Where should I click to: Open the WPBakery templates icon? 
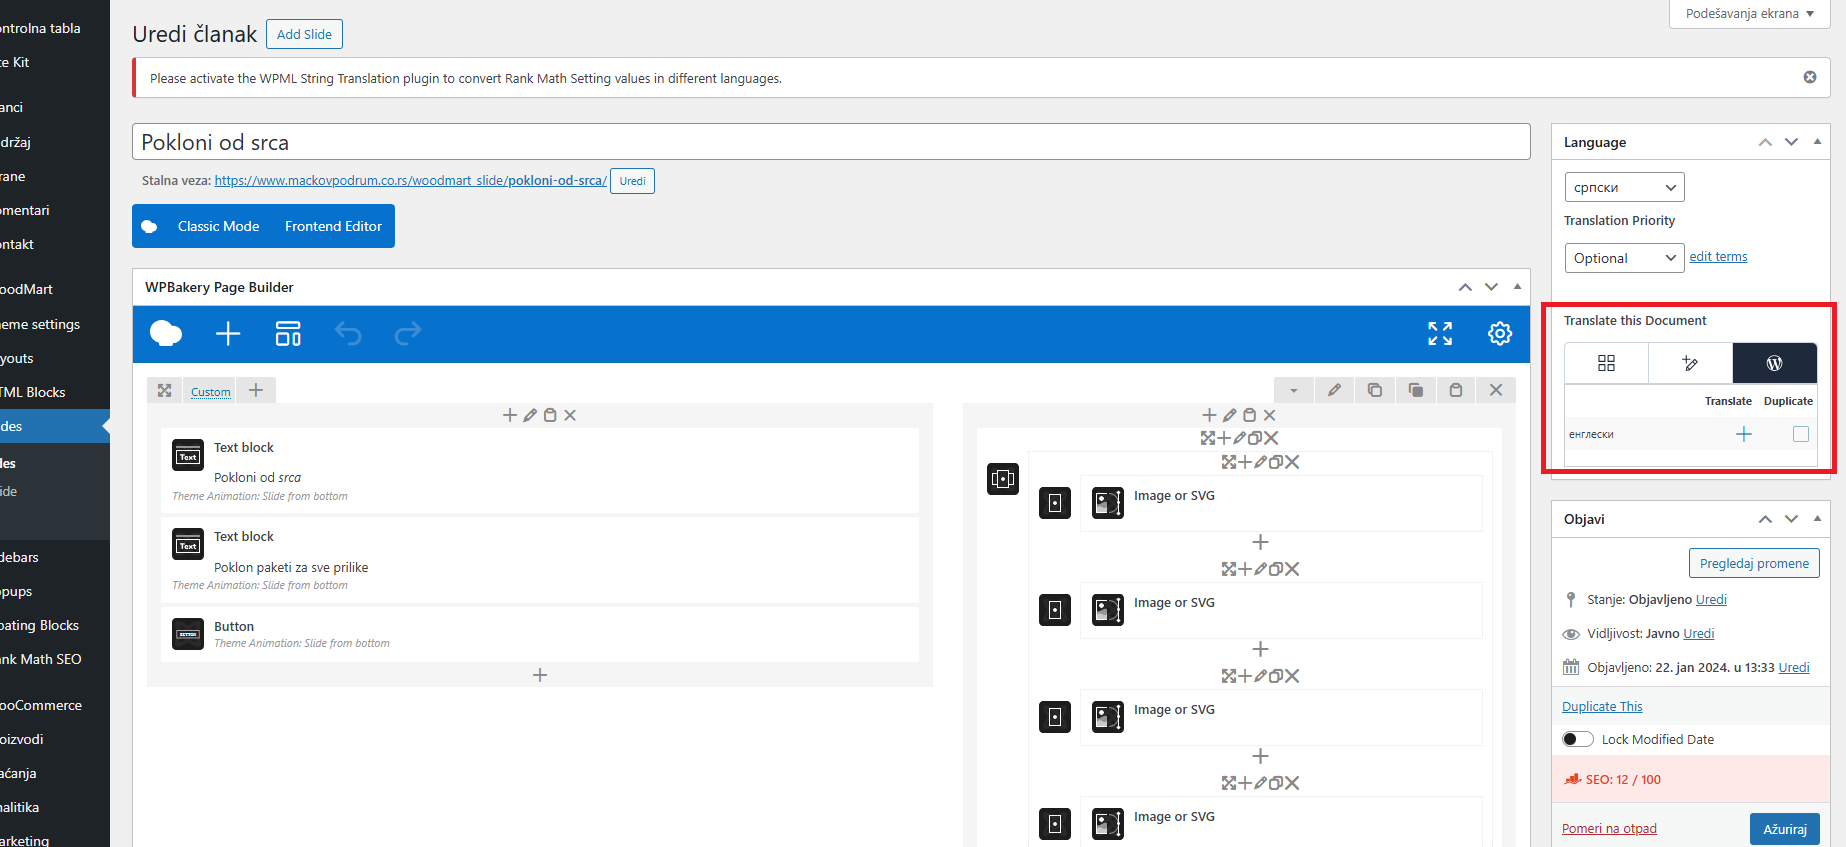288,333
